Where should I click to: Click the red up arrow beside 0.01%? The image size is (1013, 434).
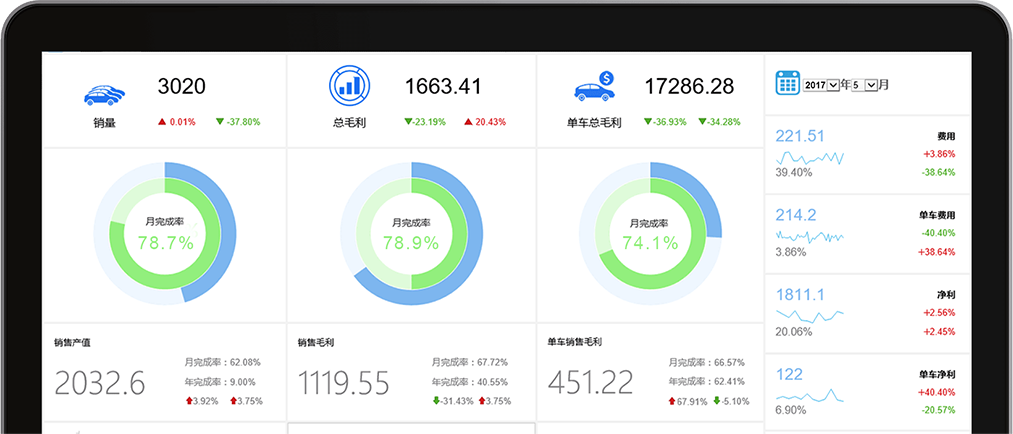tap(161, 122)
